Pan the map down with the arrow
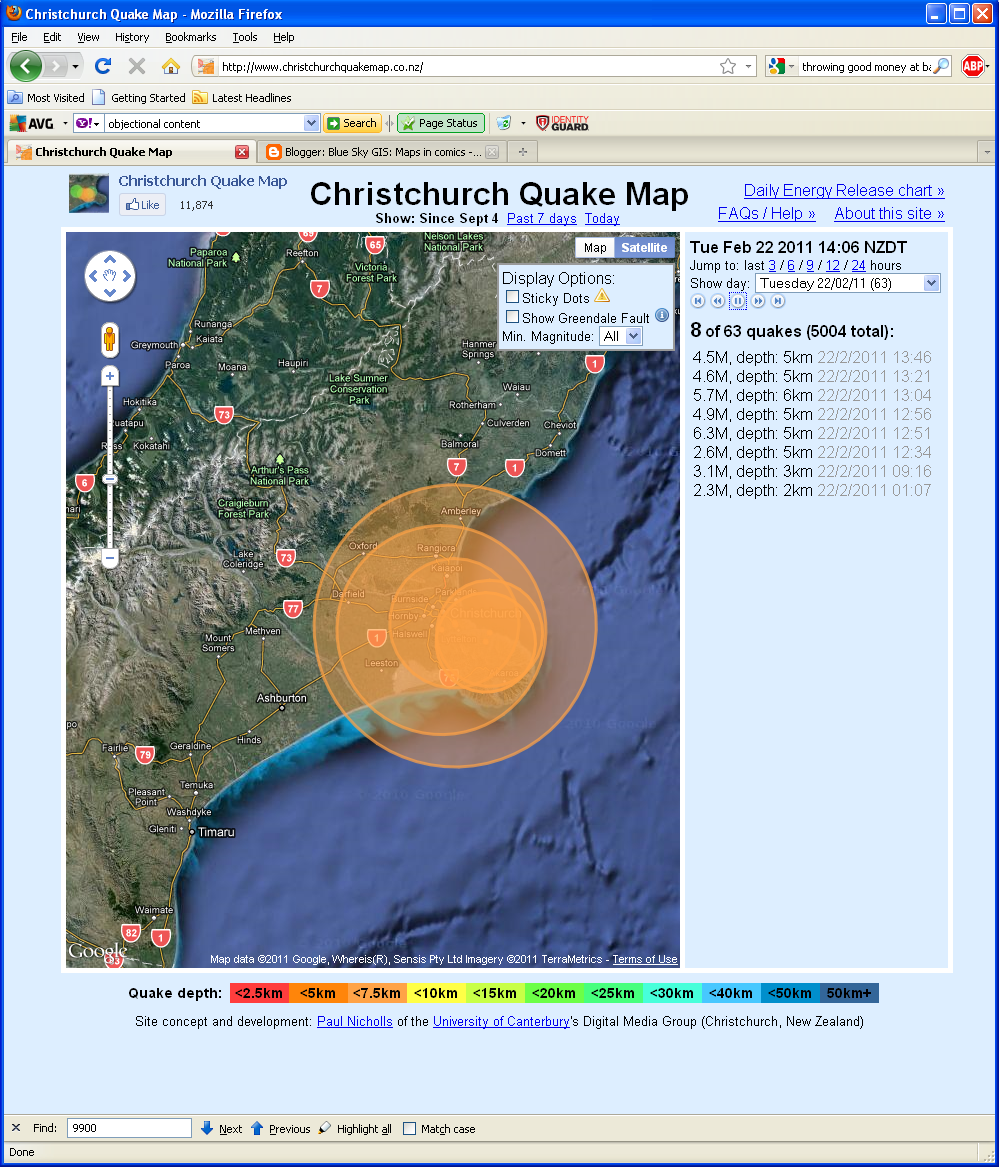The height and width of the screenshot is (1167, 999). (x=109, y=292)
